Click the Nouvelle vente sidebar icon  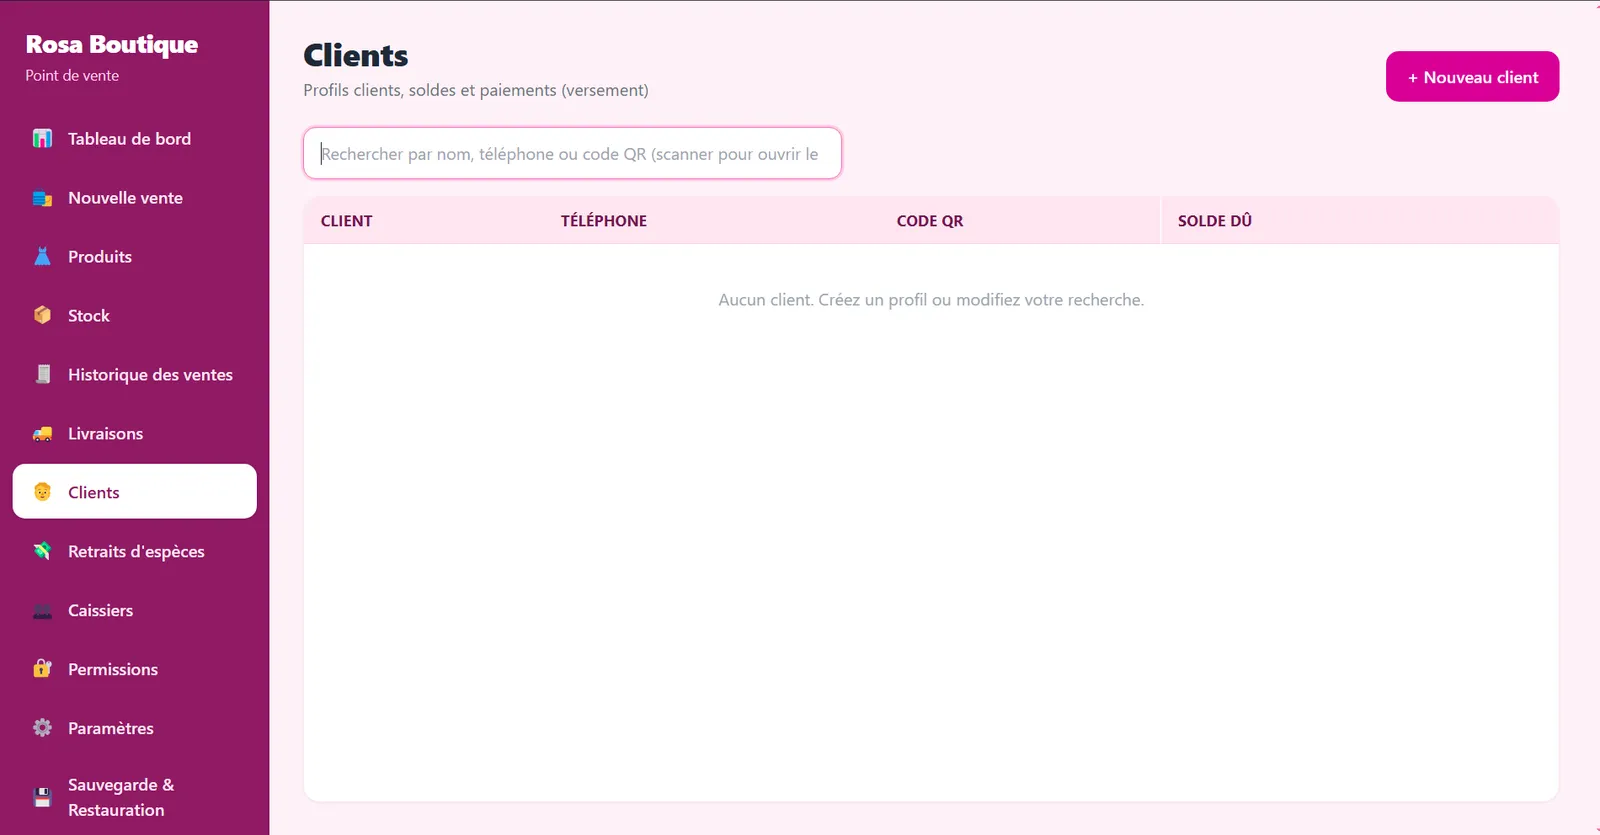pyautogui.click(x=42, y=198)
